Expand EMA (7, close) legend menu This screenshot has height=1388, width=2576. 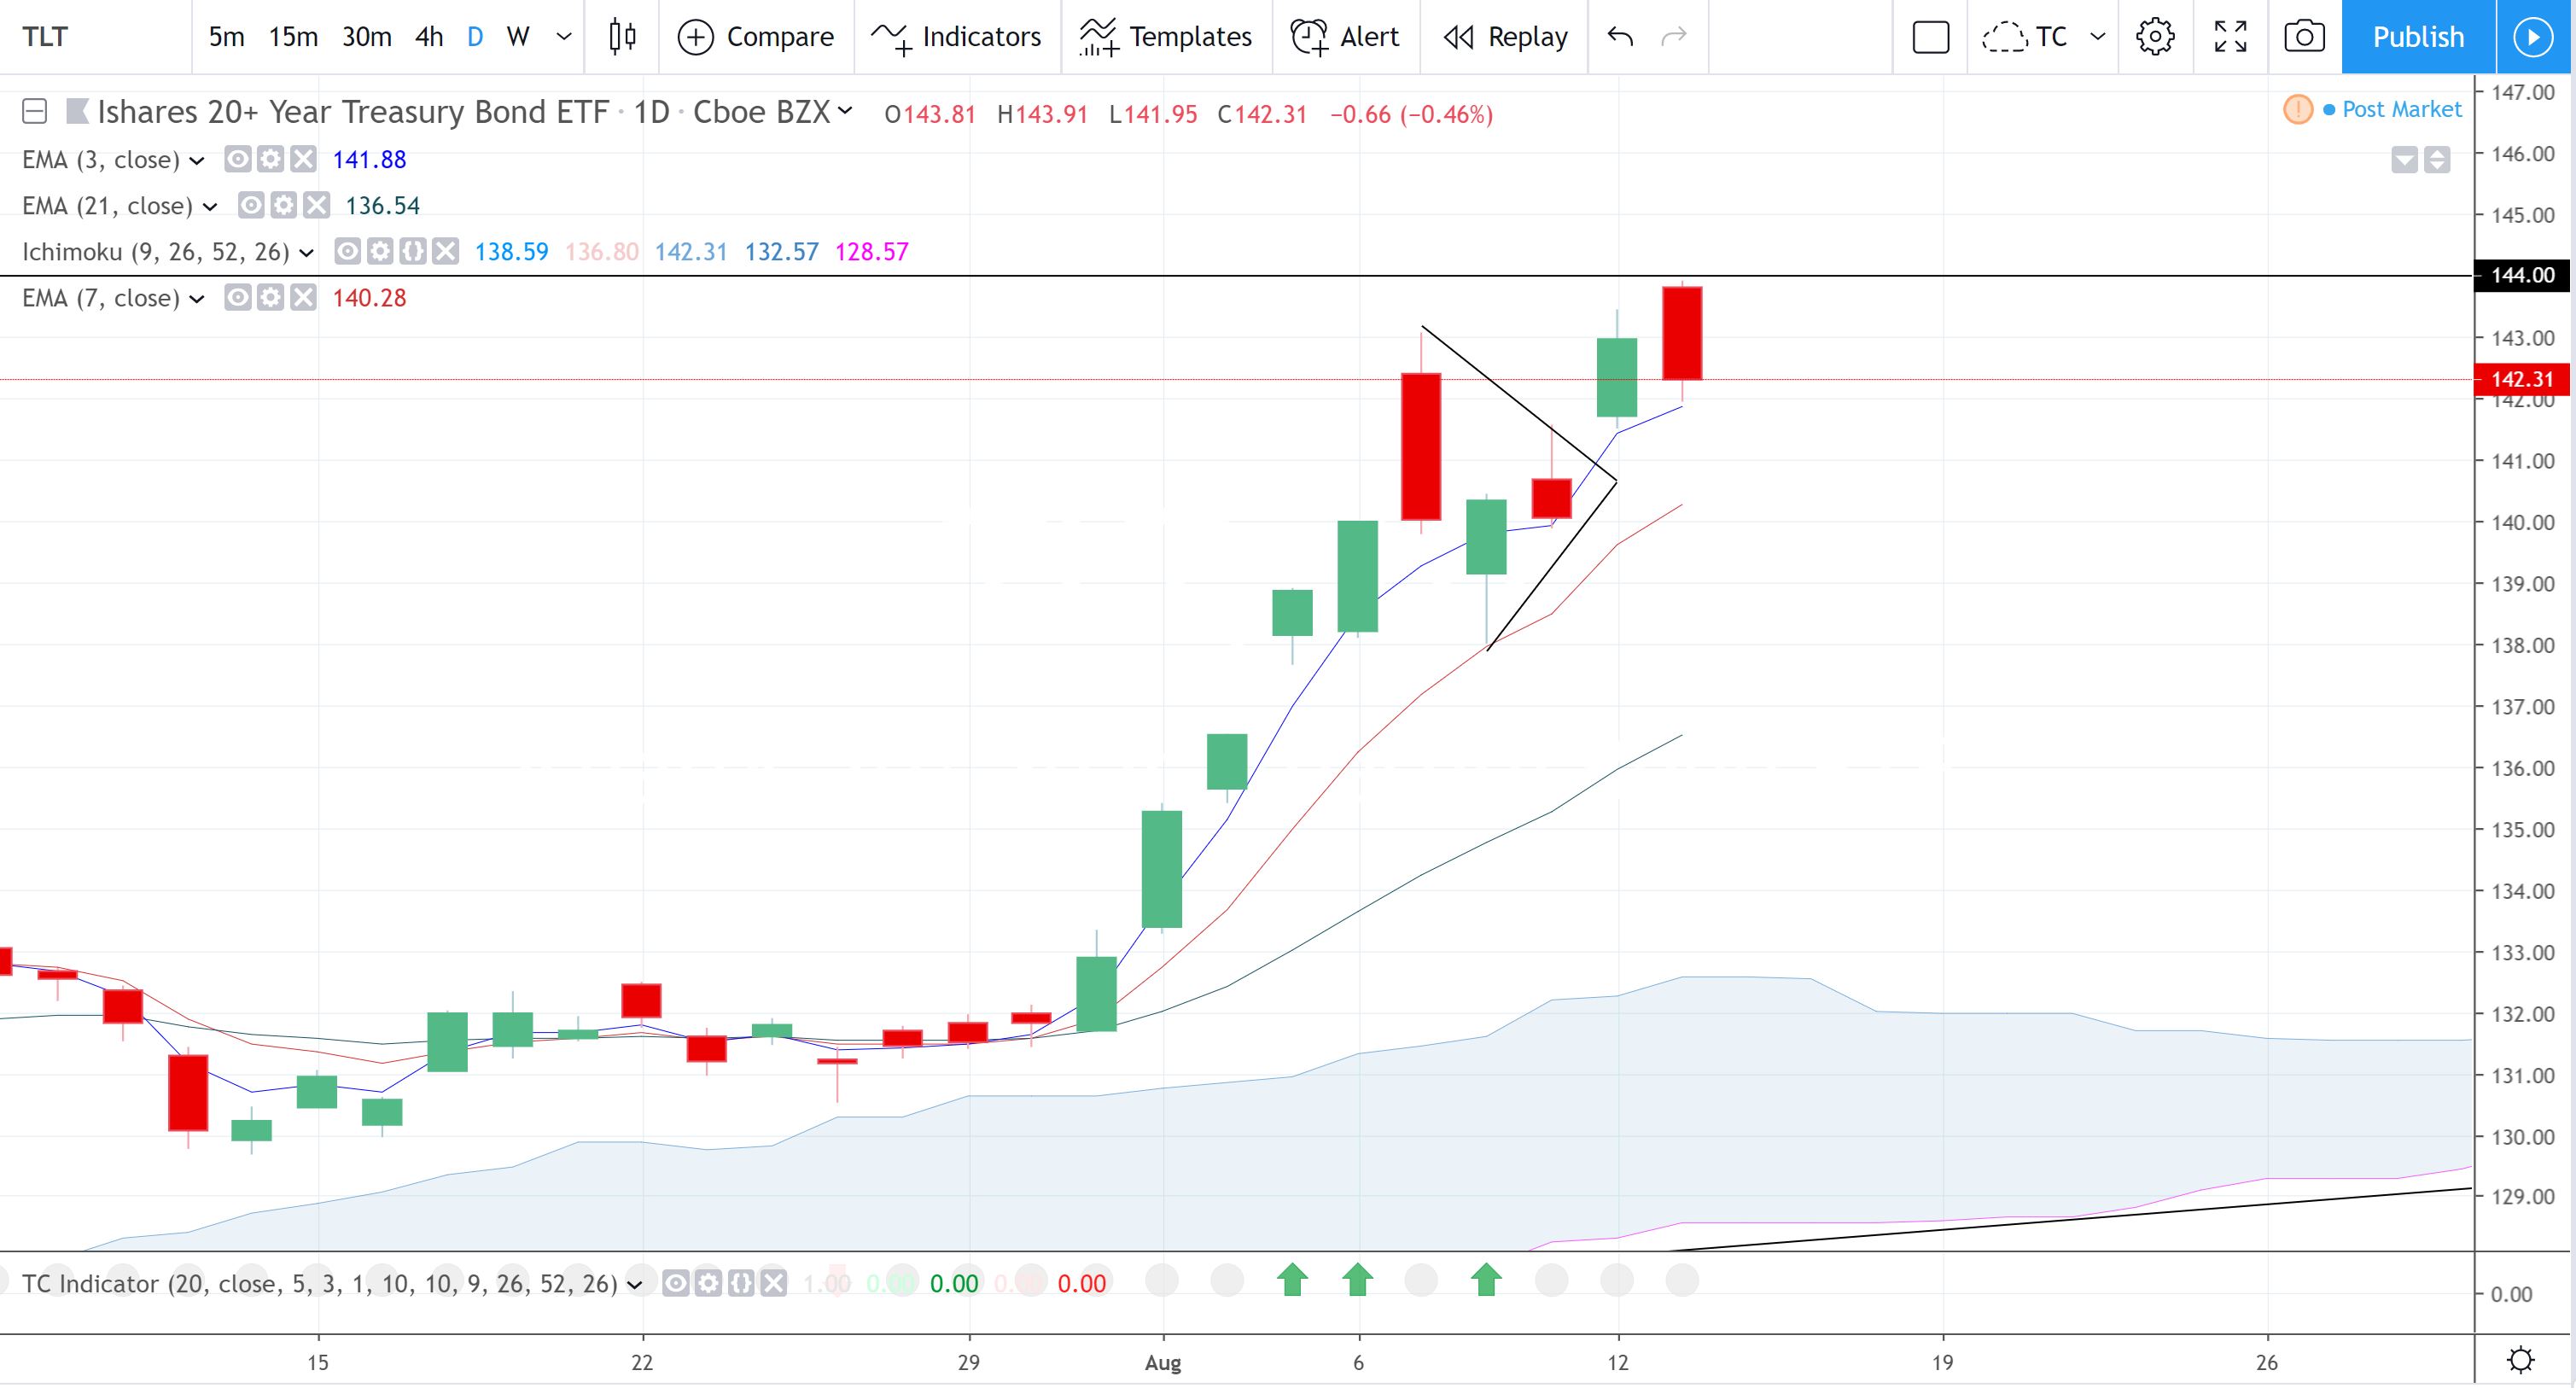point(197,298)
